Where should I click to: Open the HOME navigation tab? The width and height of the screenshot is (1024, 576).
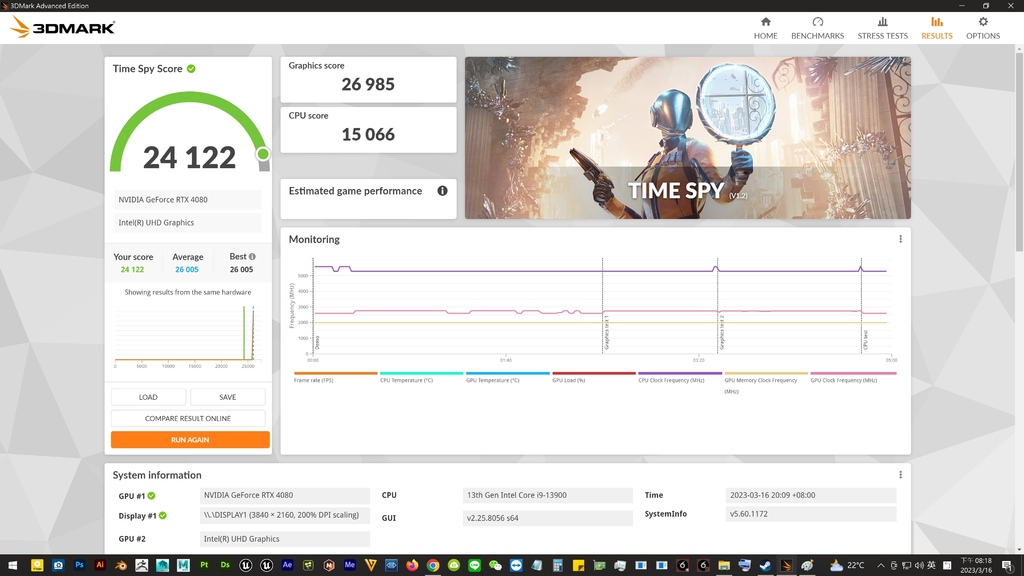click(x=765, y=28)
